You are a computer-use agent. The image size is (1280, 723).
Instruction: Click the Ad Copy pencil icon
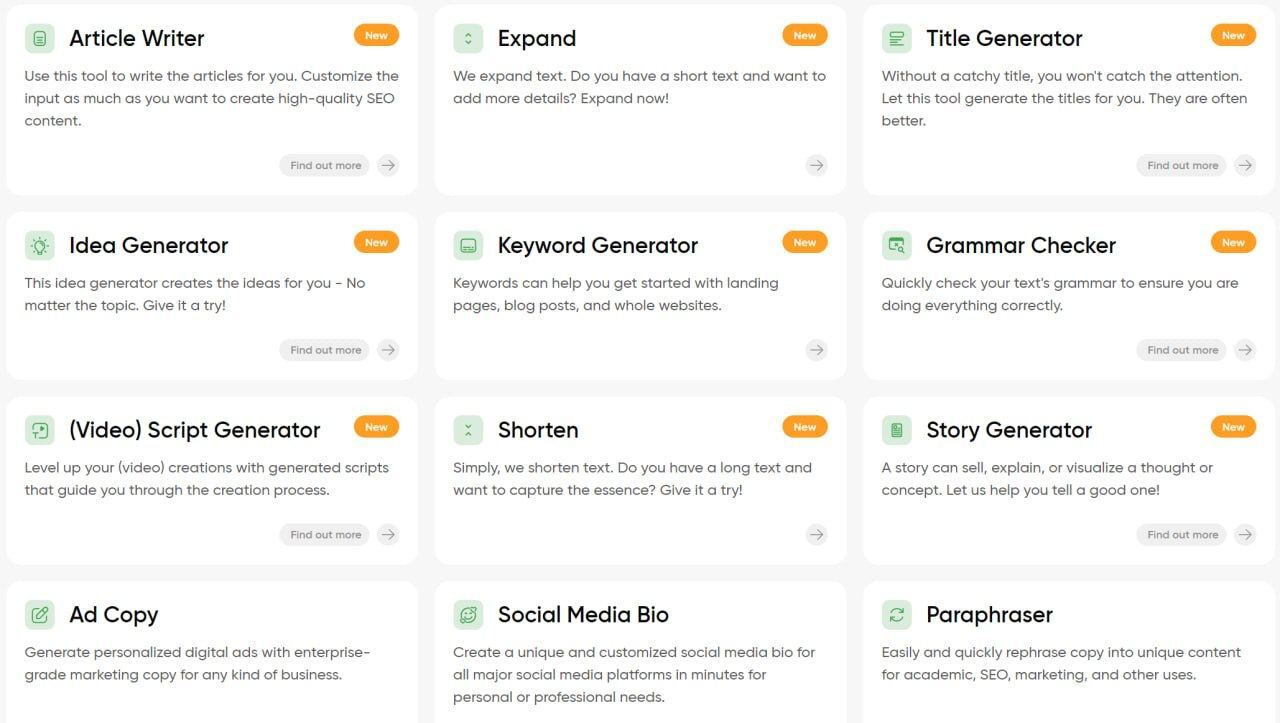(x=40, y=615)
